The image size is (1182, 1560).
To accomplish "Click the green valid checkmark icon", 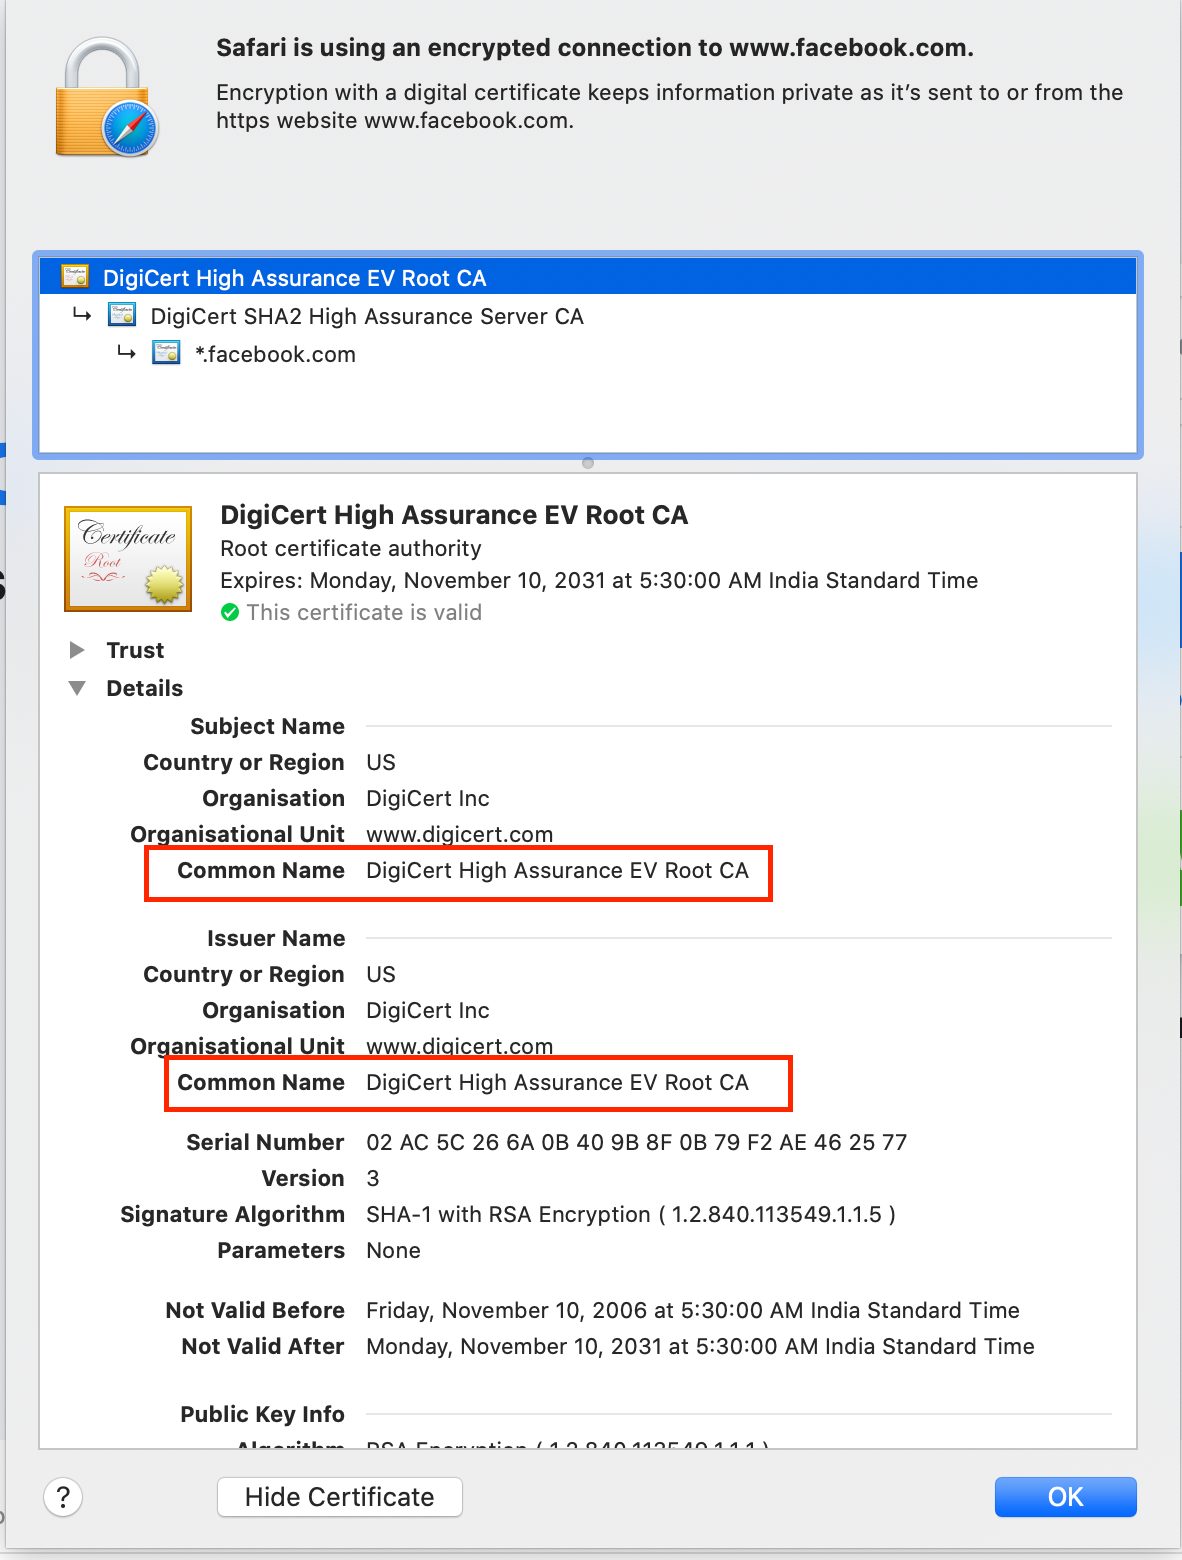I will (230, 612).
